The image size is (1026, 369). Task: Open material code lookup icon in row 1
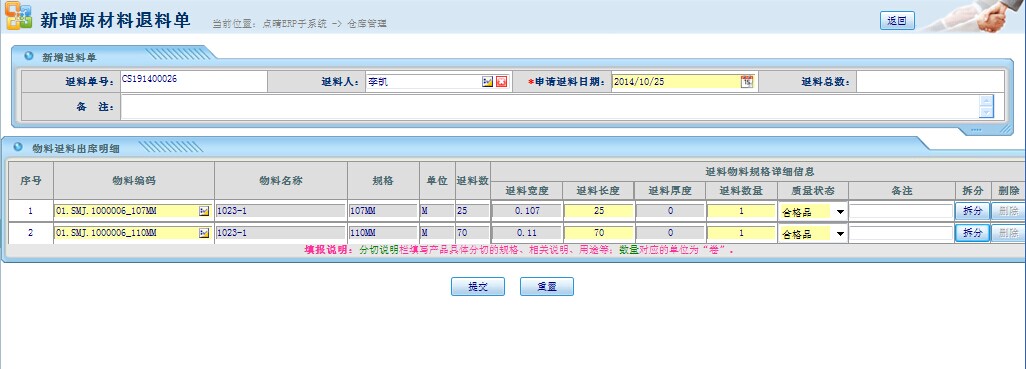(204, 211)
